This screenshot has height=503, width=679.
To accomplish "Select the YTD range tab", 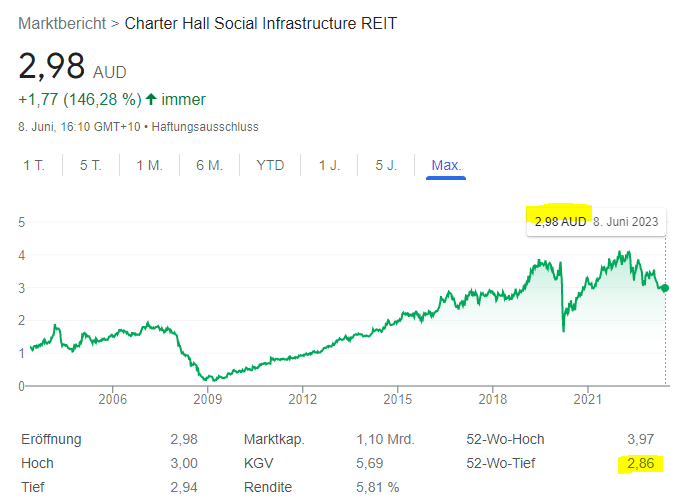I will click(270, 165).
